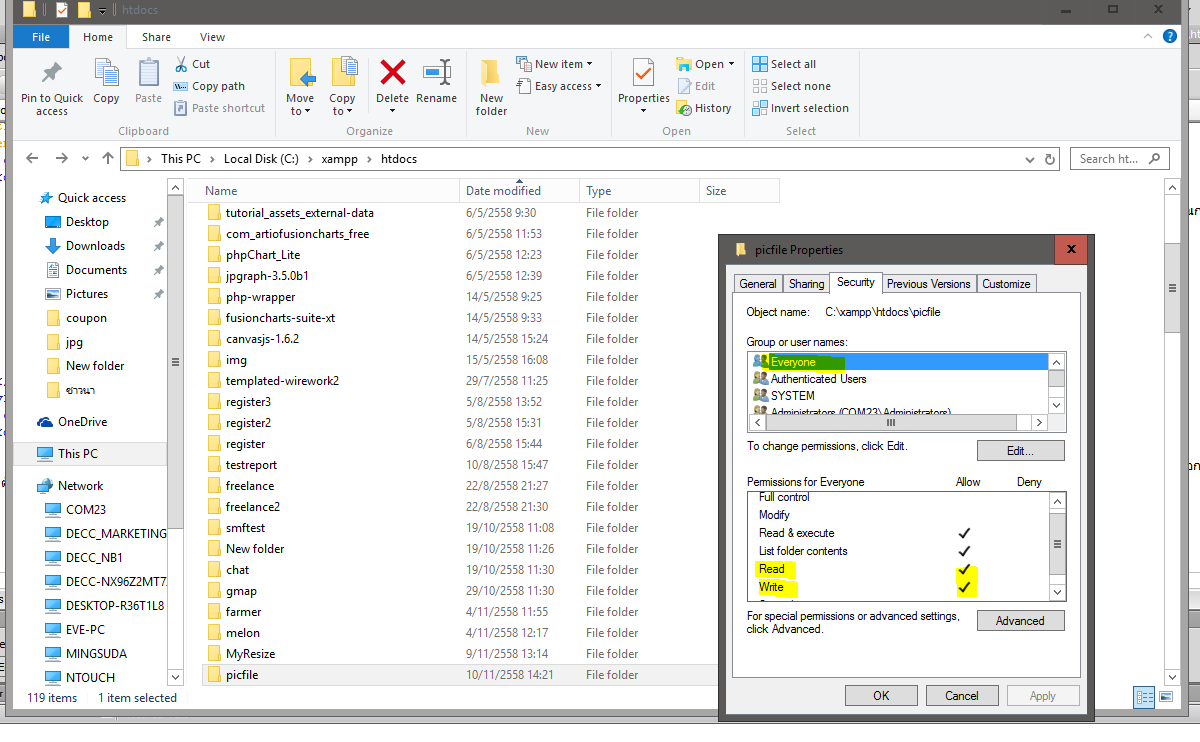Click History in the Open group

[704, 108]
